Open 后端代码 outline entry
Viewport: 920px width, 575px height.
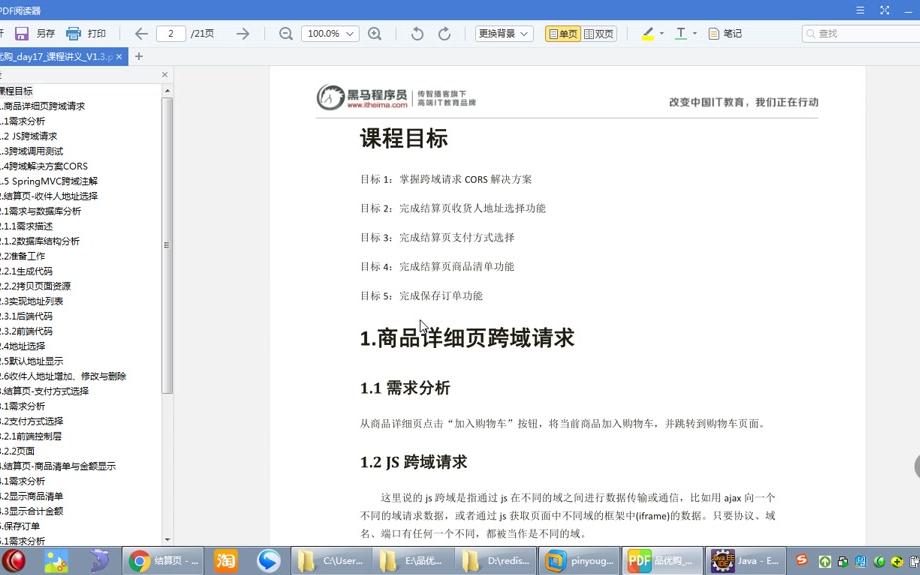click(27, 316)
